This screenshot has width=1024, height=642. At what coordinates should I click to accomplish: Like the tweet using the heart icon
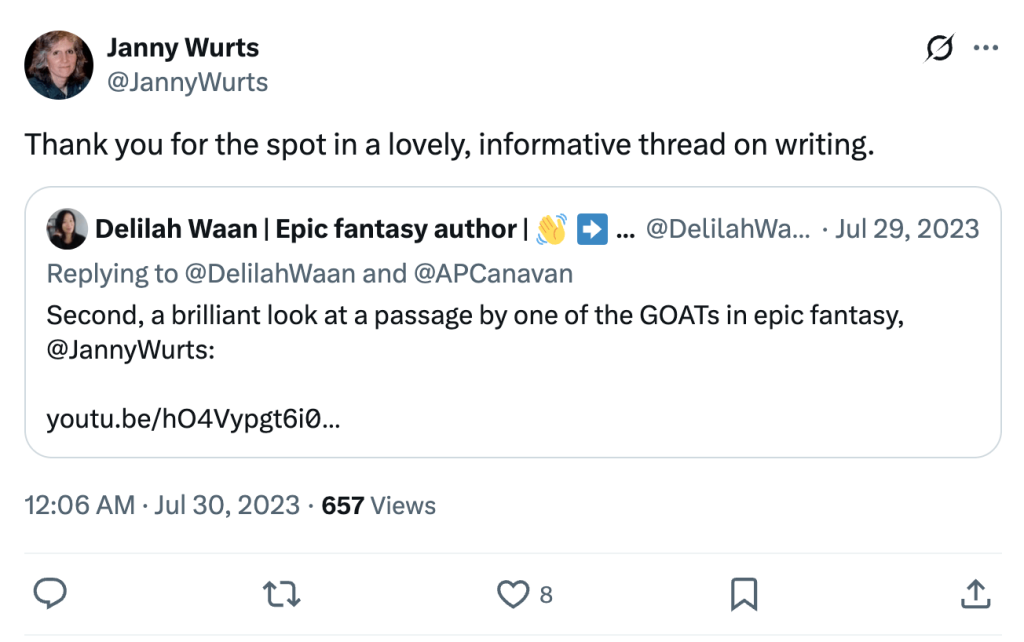[x=512, y=594]
